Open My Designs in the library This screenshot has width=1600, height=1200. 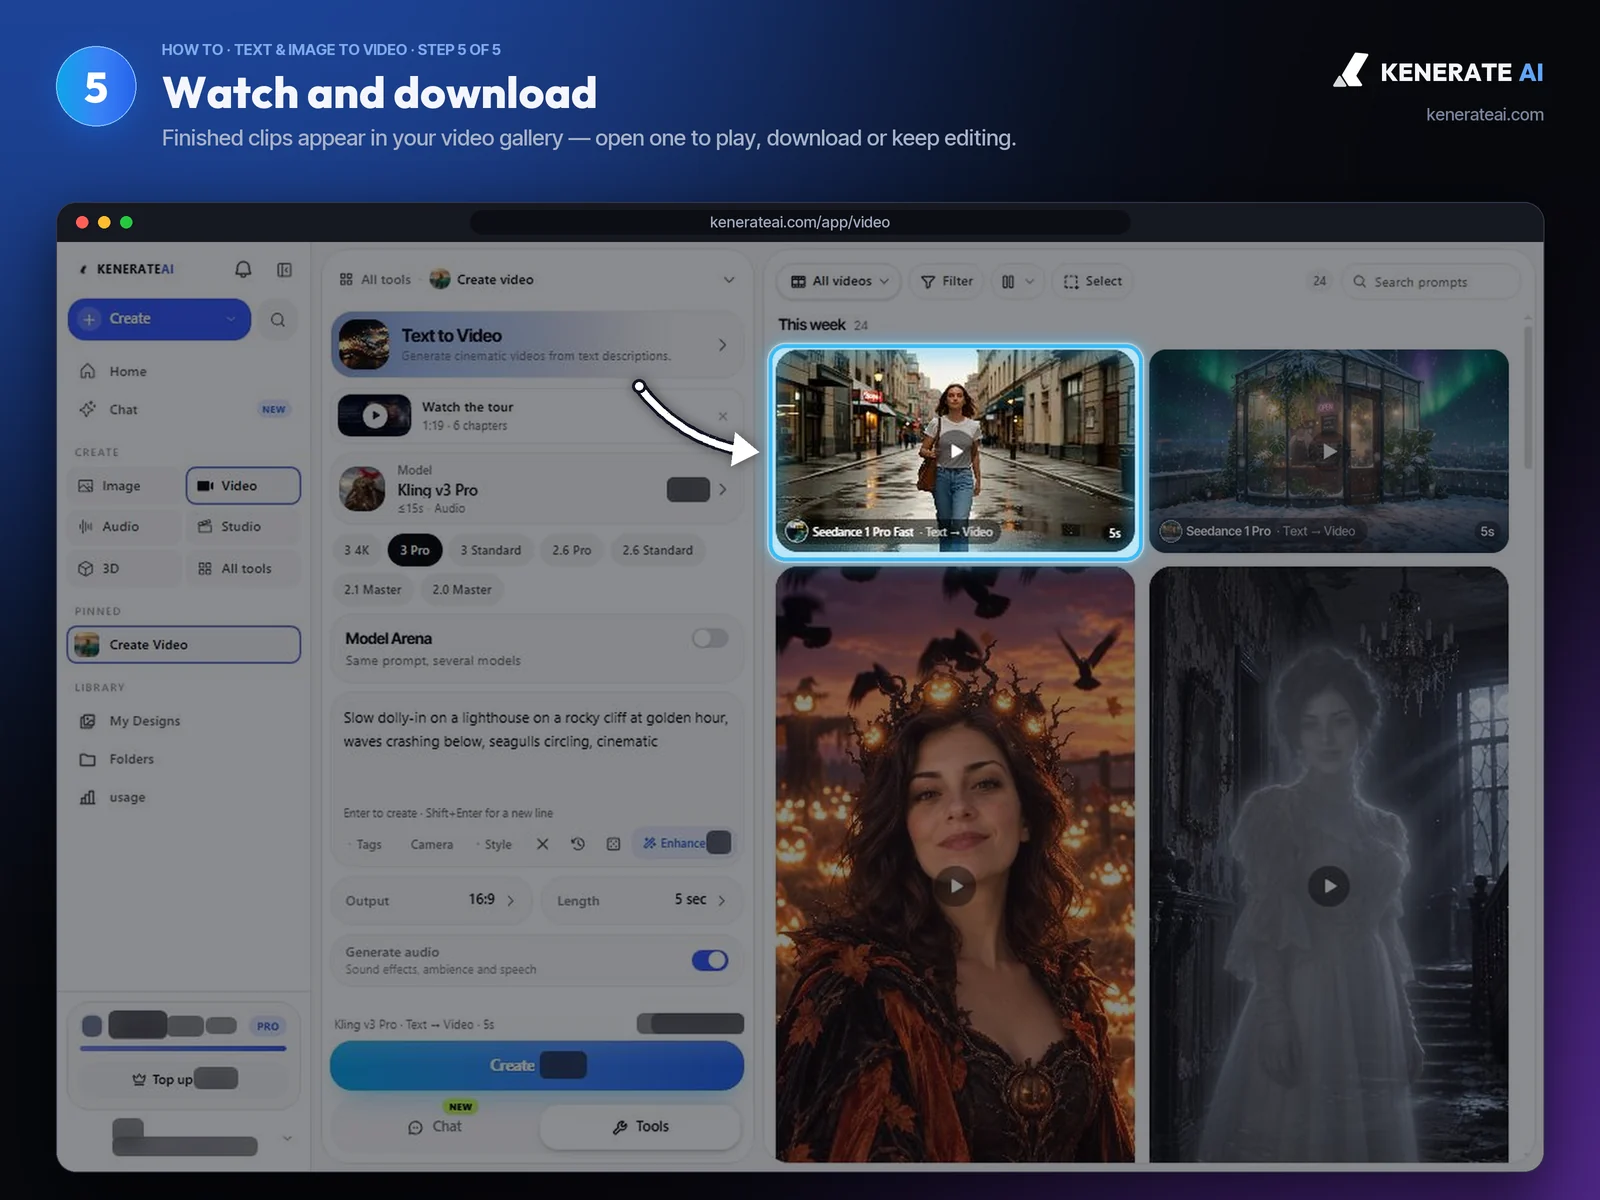pos(185,721)
